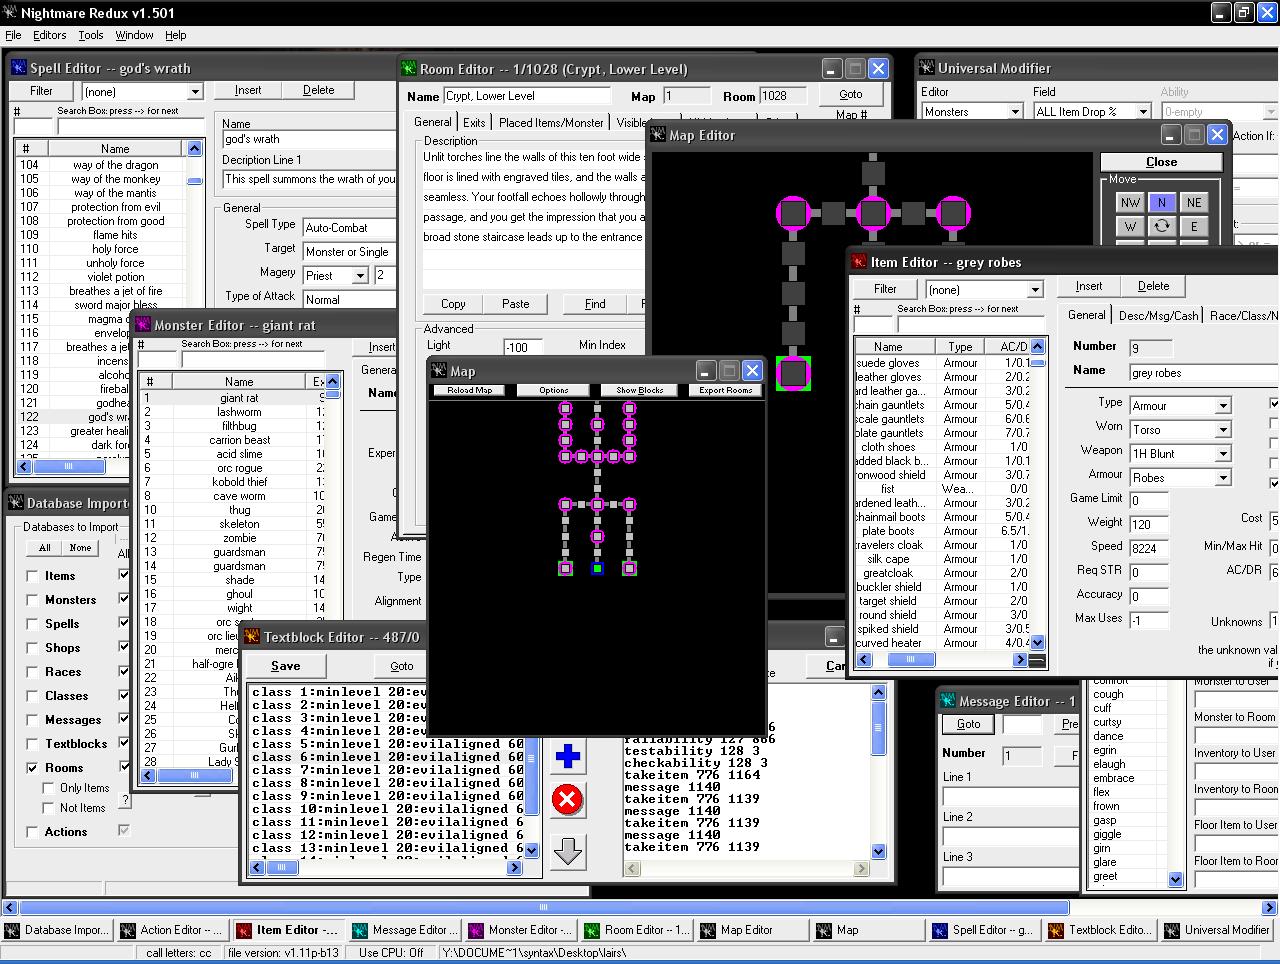Switch to Exits tab in Room Editor
This screenshot has height=964, width=1280.
[474, 123]
